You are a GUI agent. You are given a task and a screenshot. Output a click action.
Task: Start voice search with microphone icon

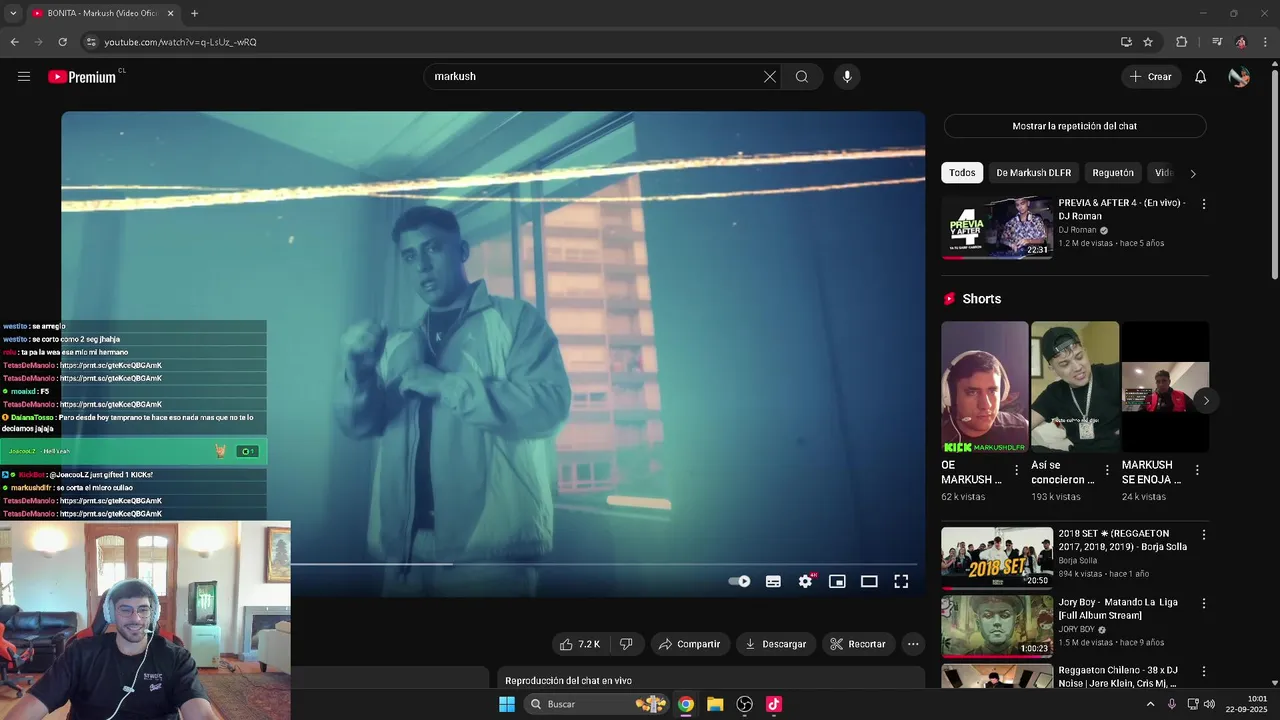tap(847, 76)
